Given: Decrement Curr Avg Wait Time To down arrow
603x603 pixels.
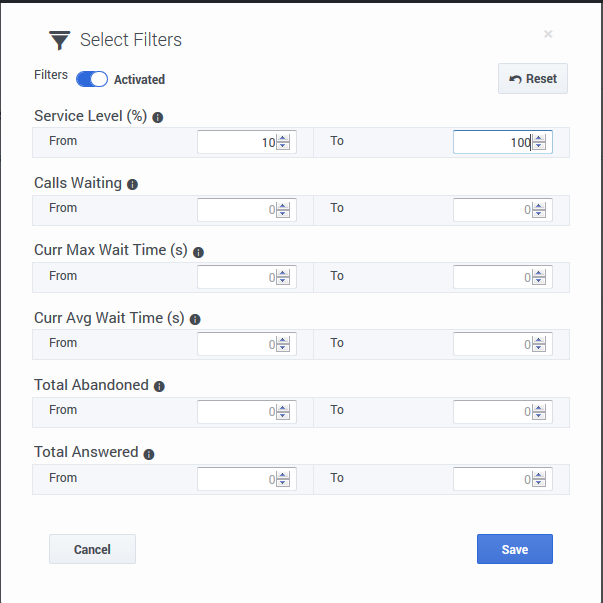Looking at the screenshot, I should (539, 348).
